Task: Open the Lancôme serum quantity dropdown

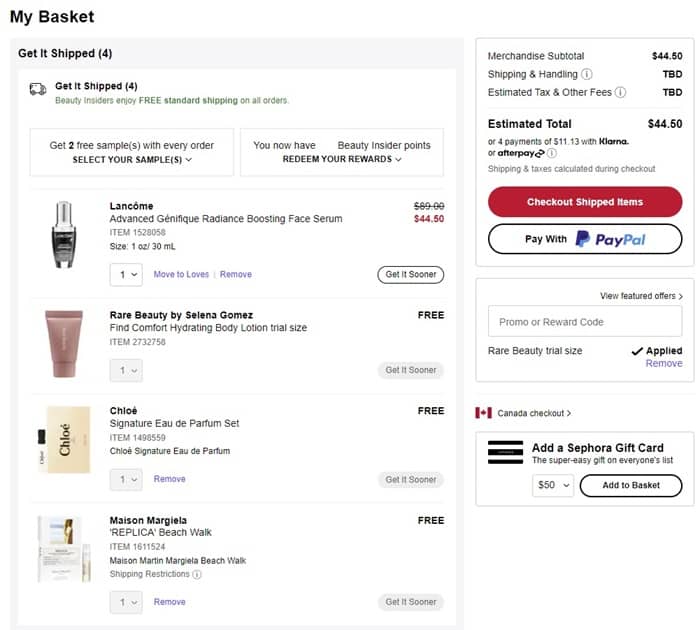Action: tap(126, 274)
